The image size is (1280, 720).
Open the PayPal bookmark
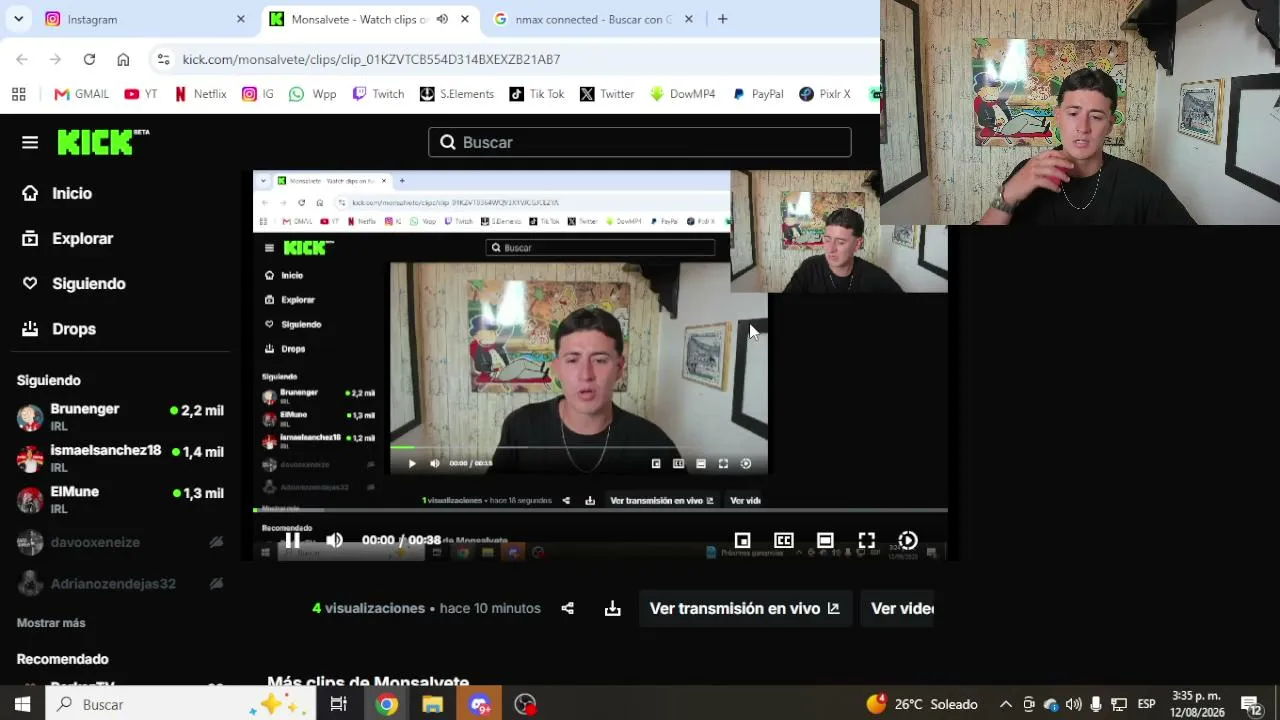[x=757, y=94]
